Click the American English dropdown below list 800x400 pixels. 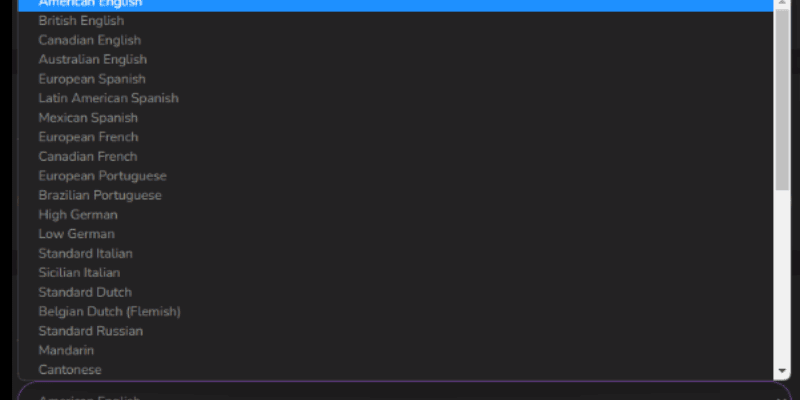pyautogui.click(x=404, y=391)
